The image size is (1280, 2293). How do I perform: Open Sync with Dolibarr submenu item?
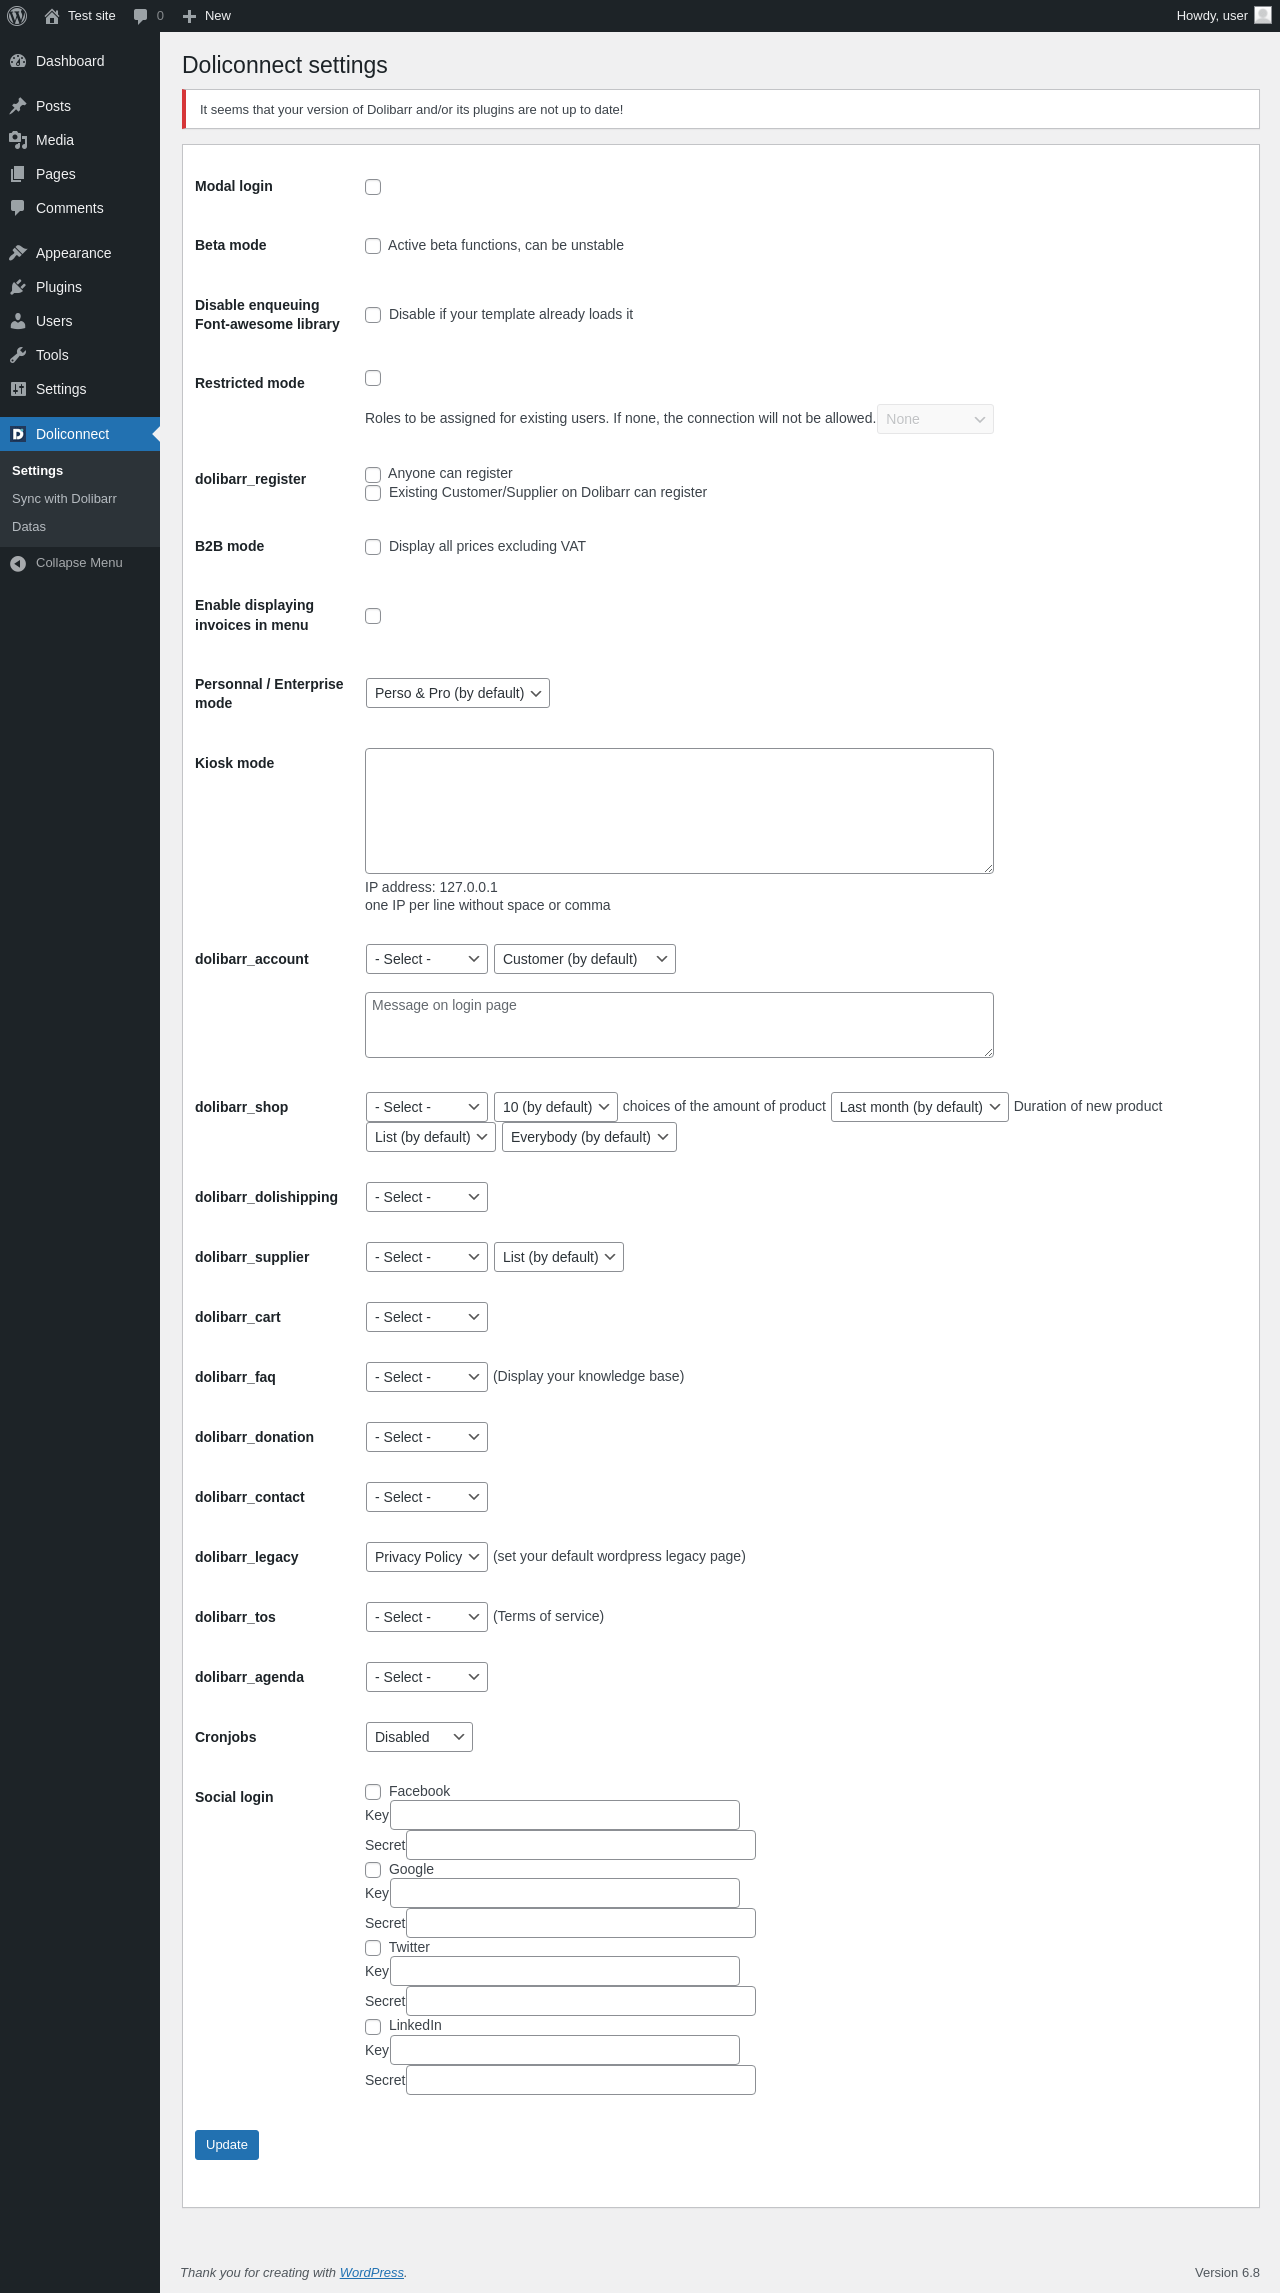point(64,499)
